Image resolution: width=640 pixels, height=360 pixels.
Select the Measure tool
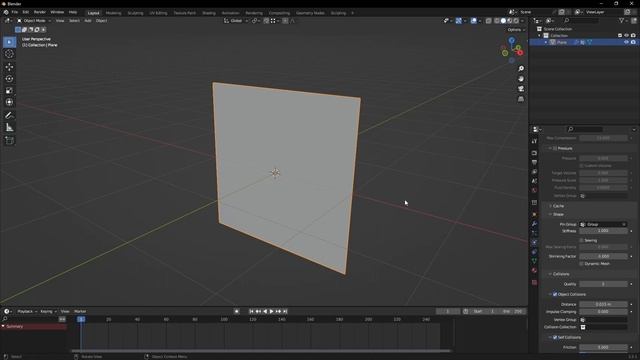coord(9,128)
